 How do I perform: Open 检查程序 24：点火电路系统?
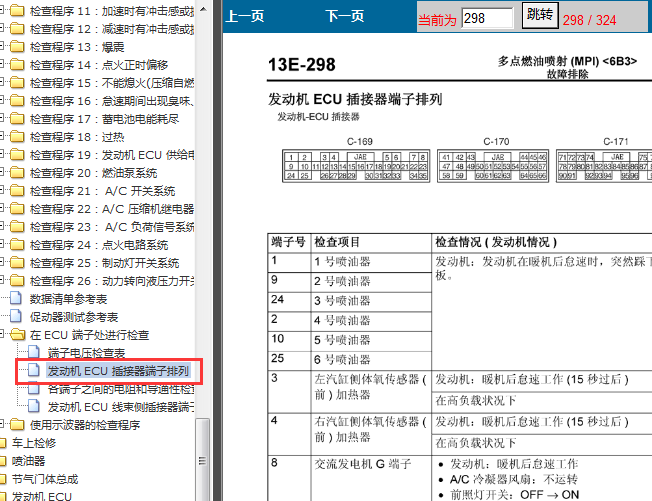click(x=99, y=245)
